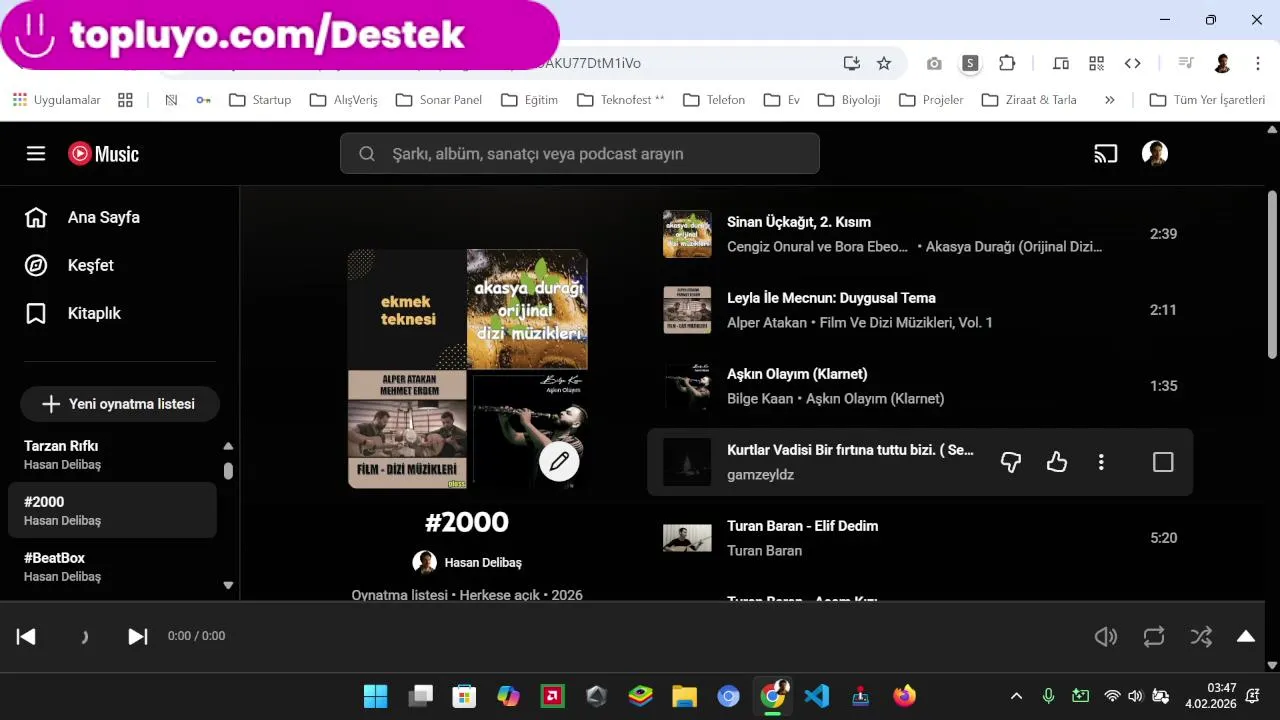Select the #2000 playlist in sidebar

[112, 510]
